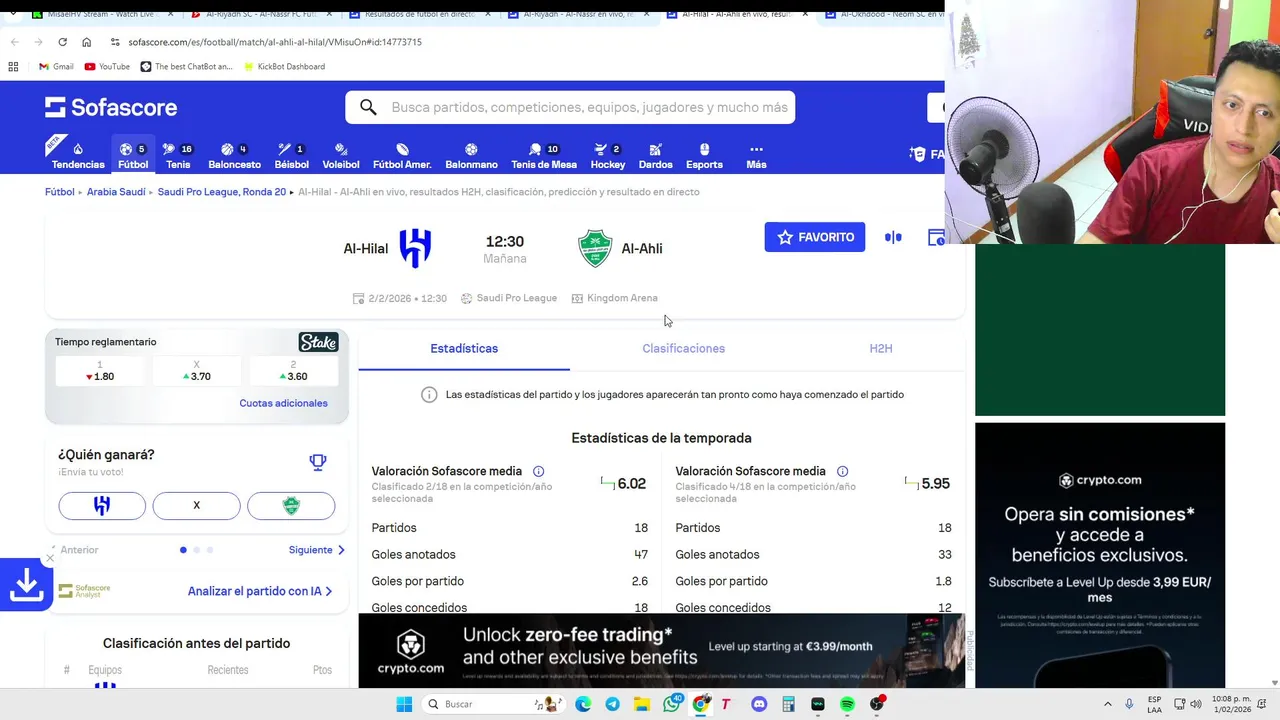Open the Windows Start menu
1280x720 pixels.
[404, 704]
